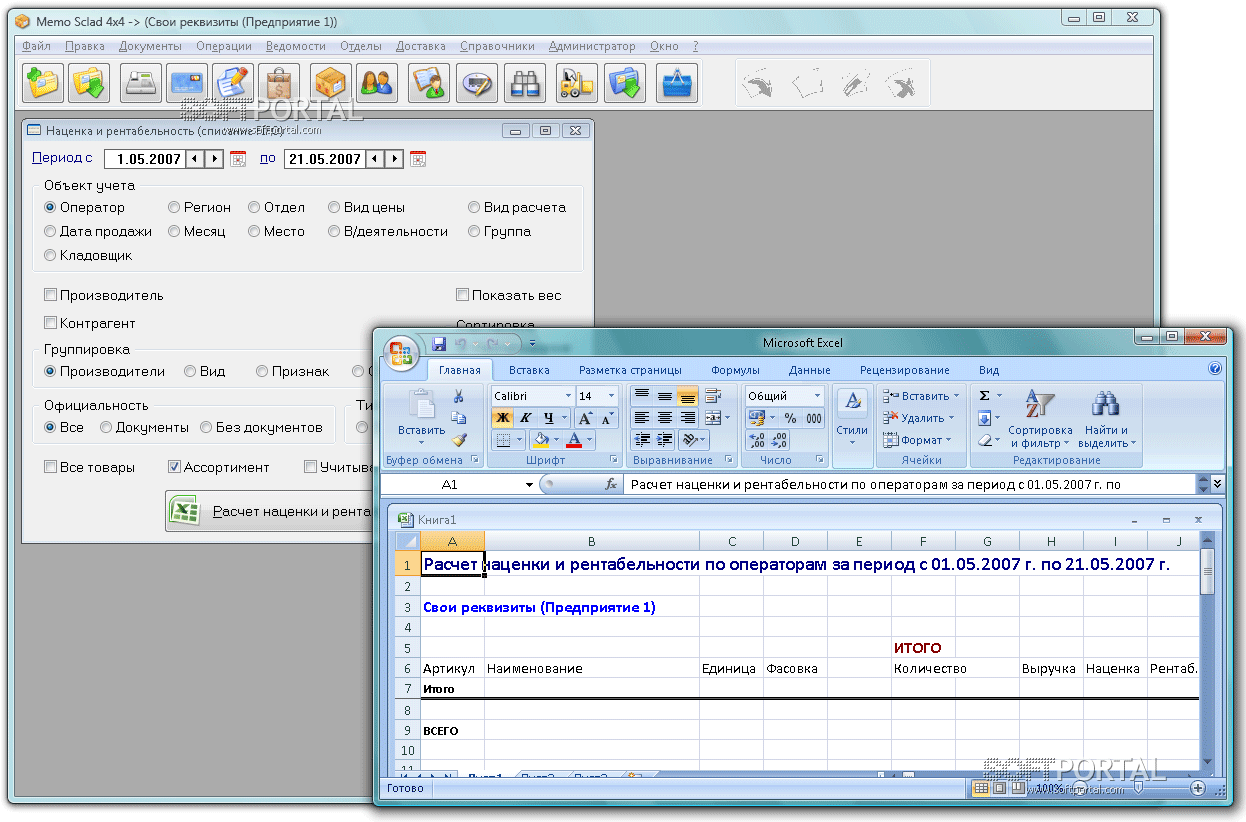Open the Документы menu in Memo Sclad
1246x822 pixels.
click(x=150, y=46)
